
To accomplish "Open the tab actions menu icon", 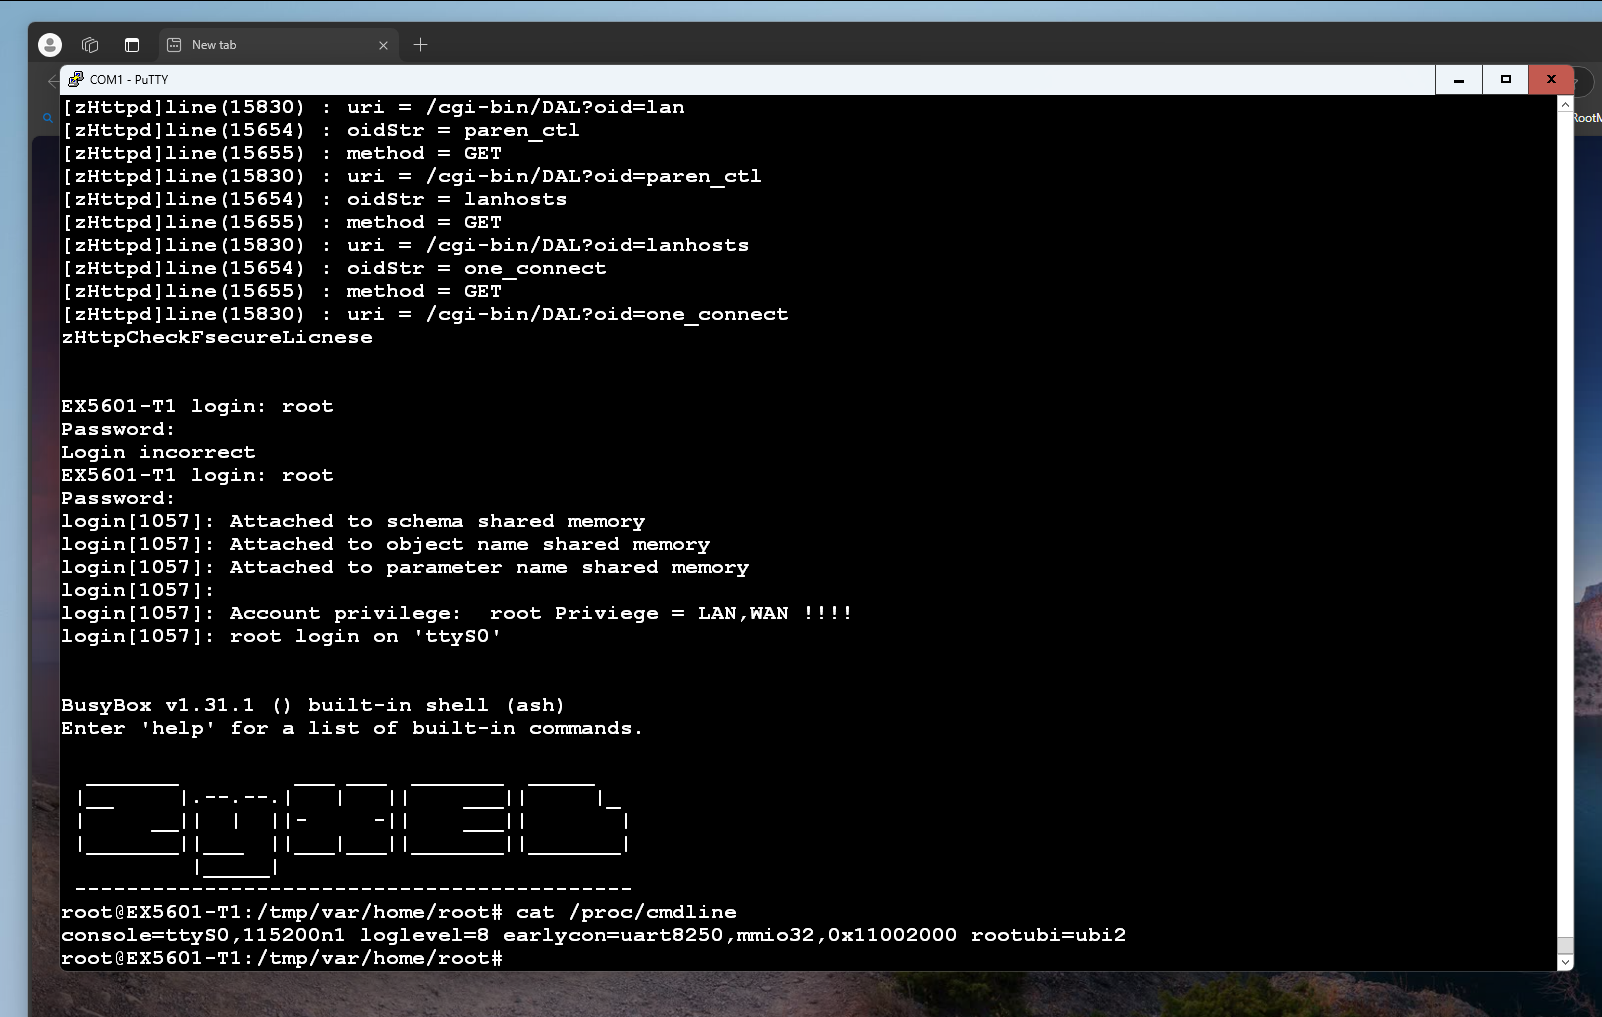I will pyautogui.click(x=132, y=45).
